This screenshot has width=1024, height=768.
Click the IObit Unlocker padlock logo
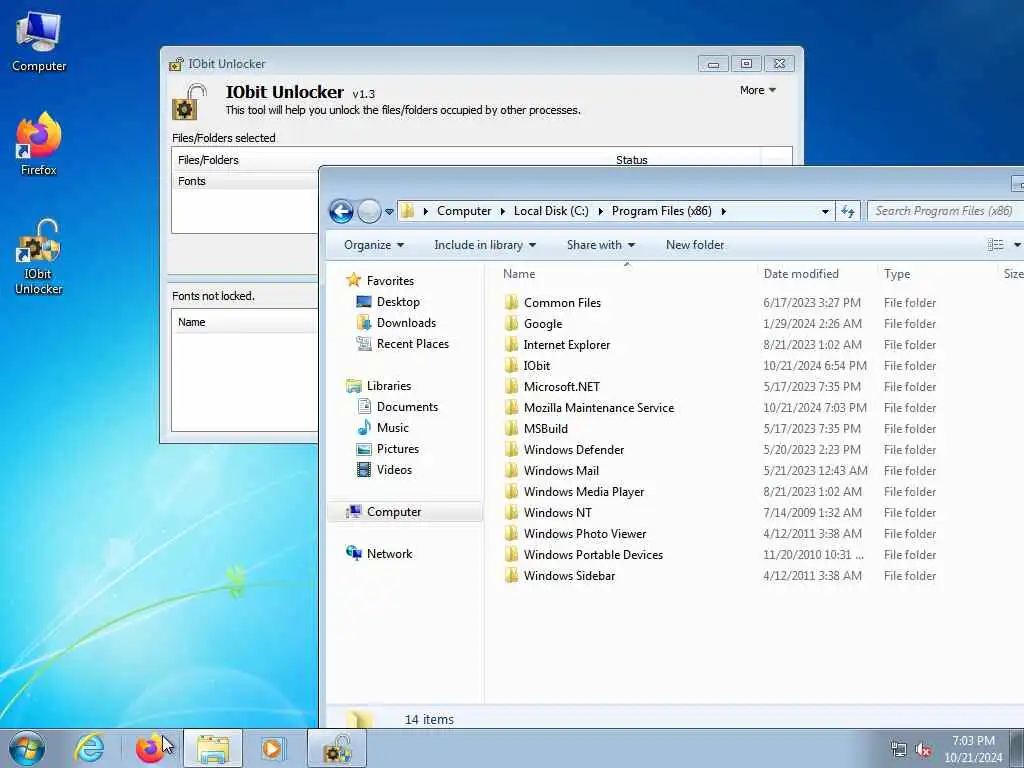[189, 101]
